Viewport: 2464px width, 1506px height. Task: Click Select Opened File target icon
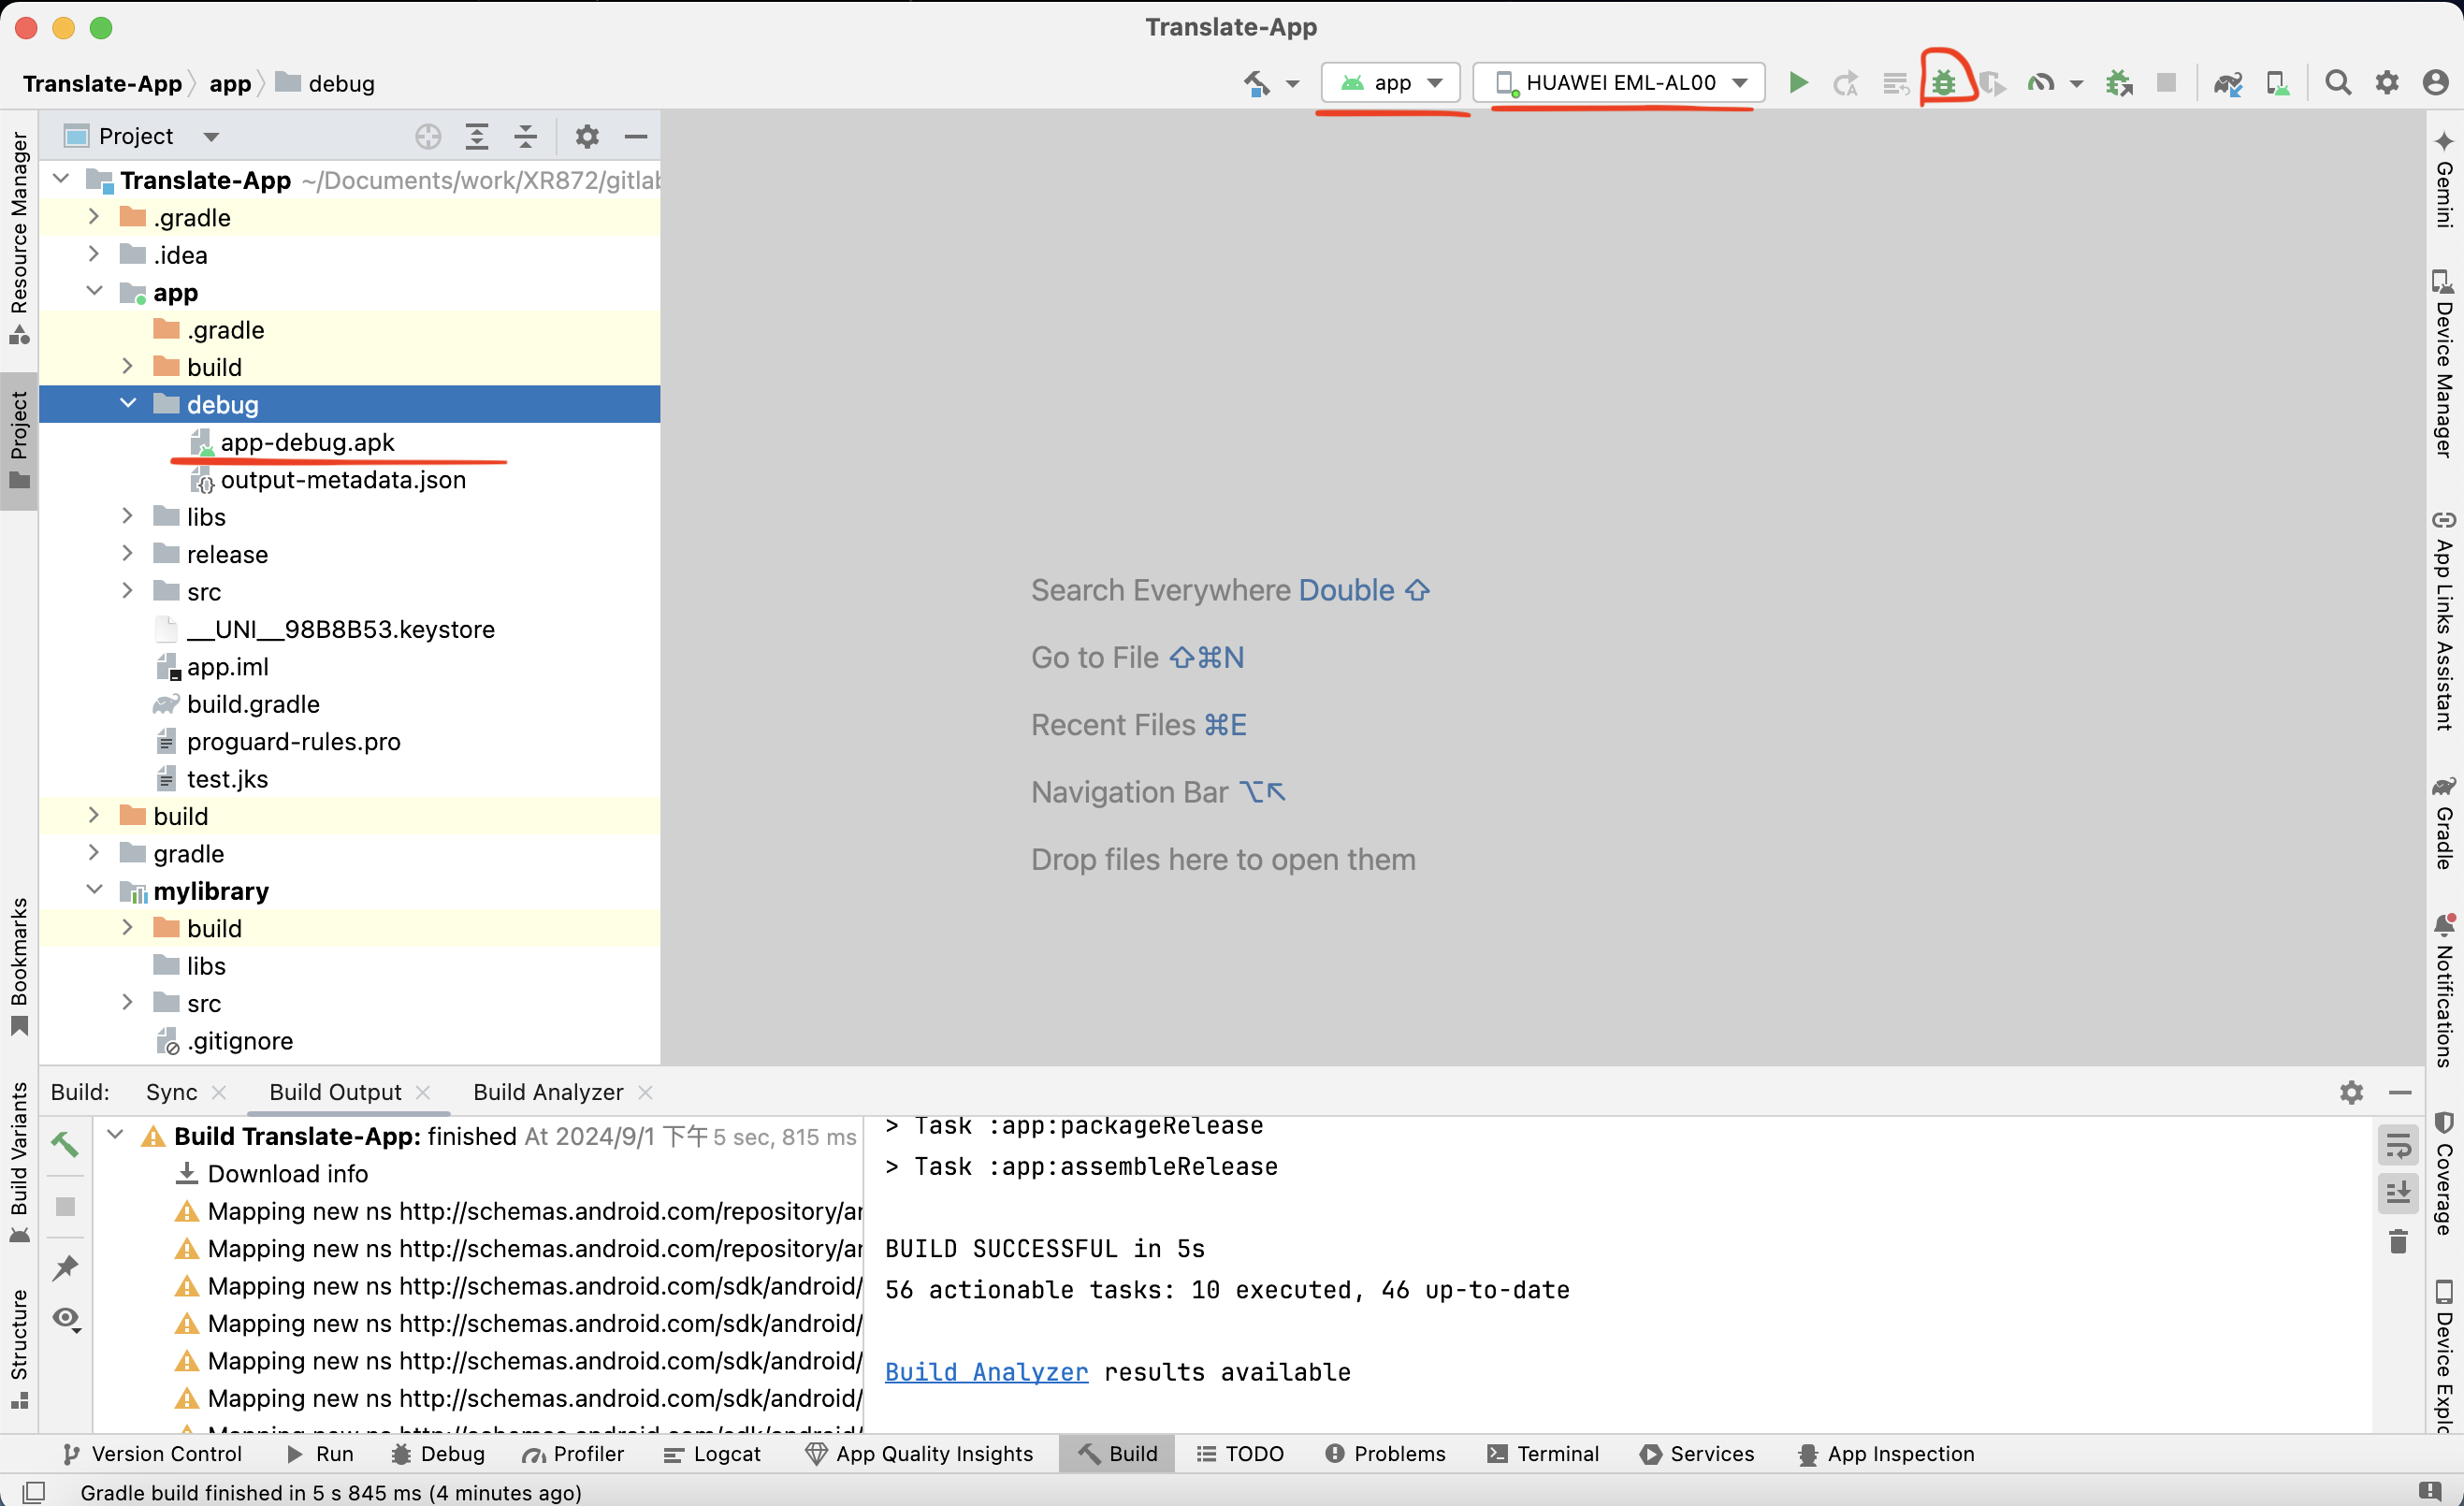click(x=428, y=136)
